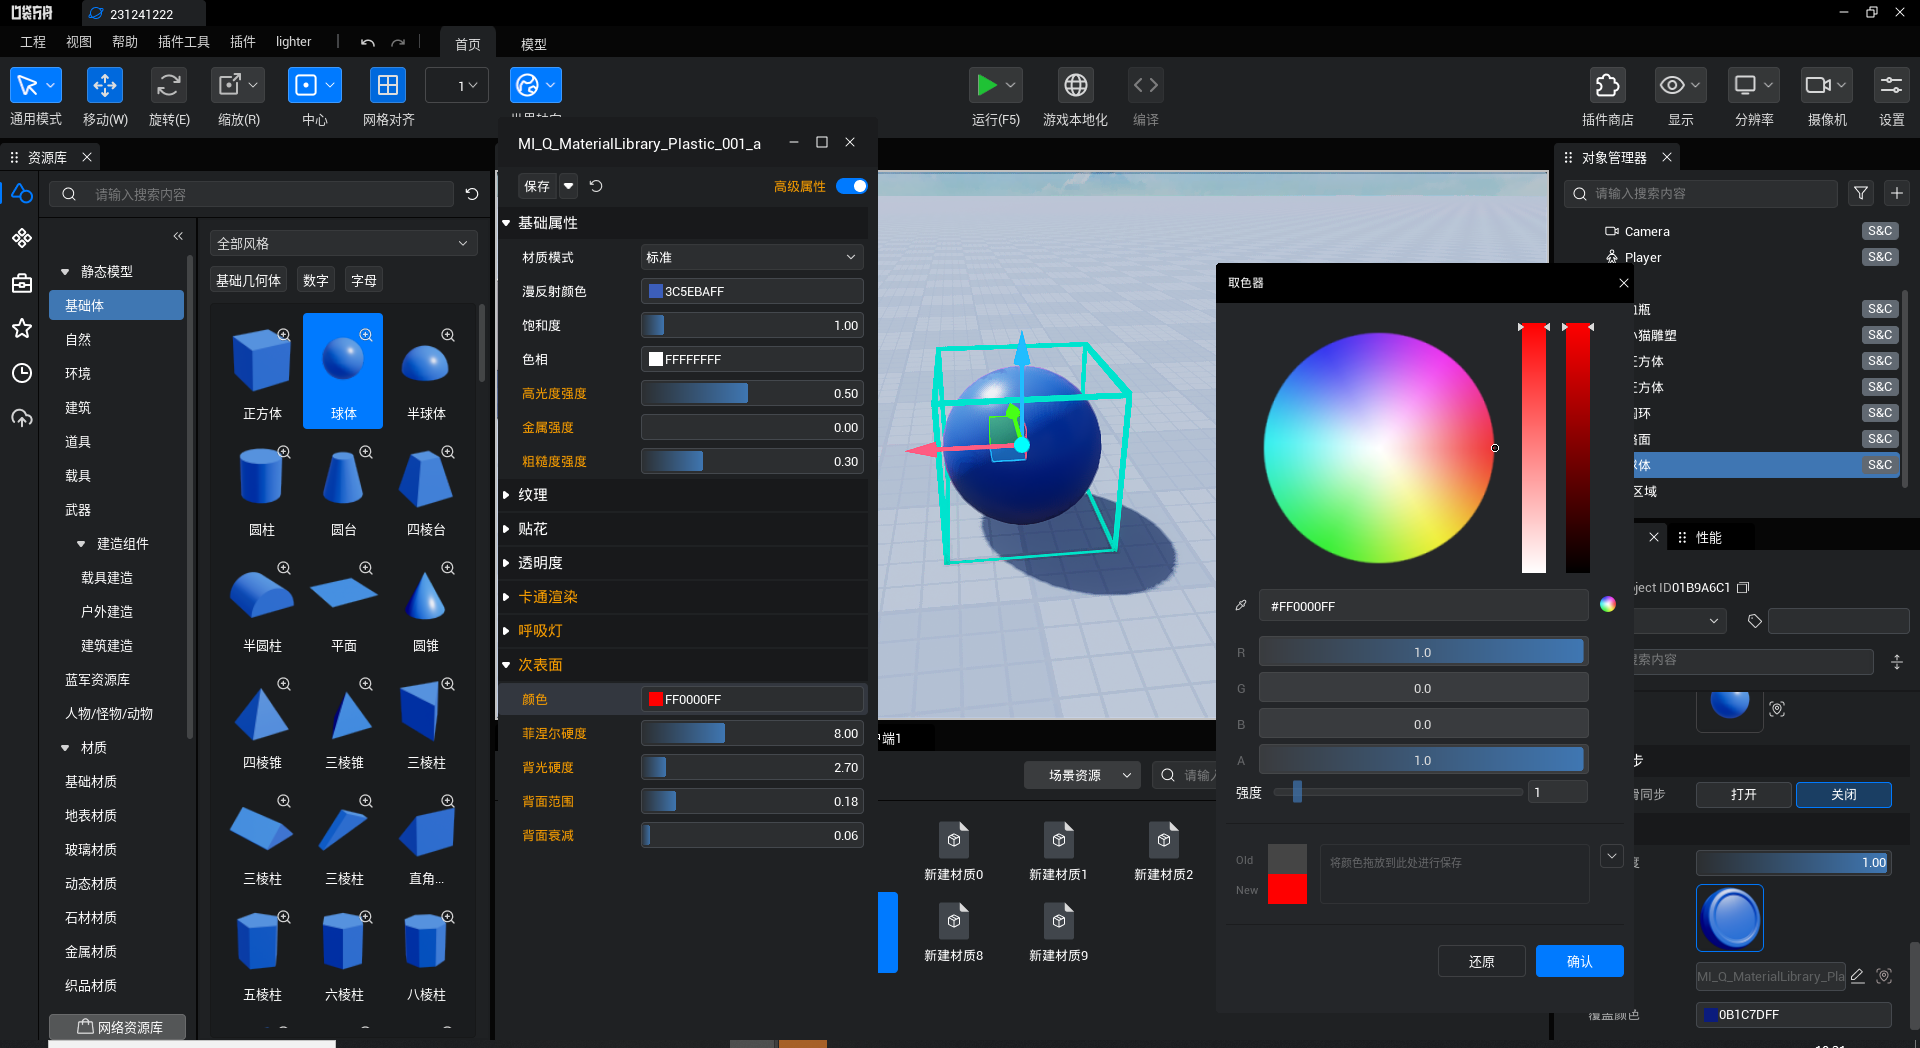Open the 工程 menu
This screenshot has height=1048, width=1920.
coord(33,42)
